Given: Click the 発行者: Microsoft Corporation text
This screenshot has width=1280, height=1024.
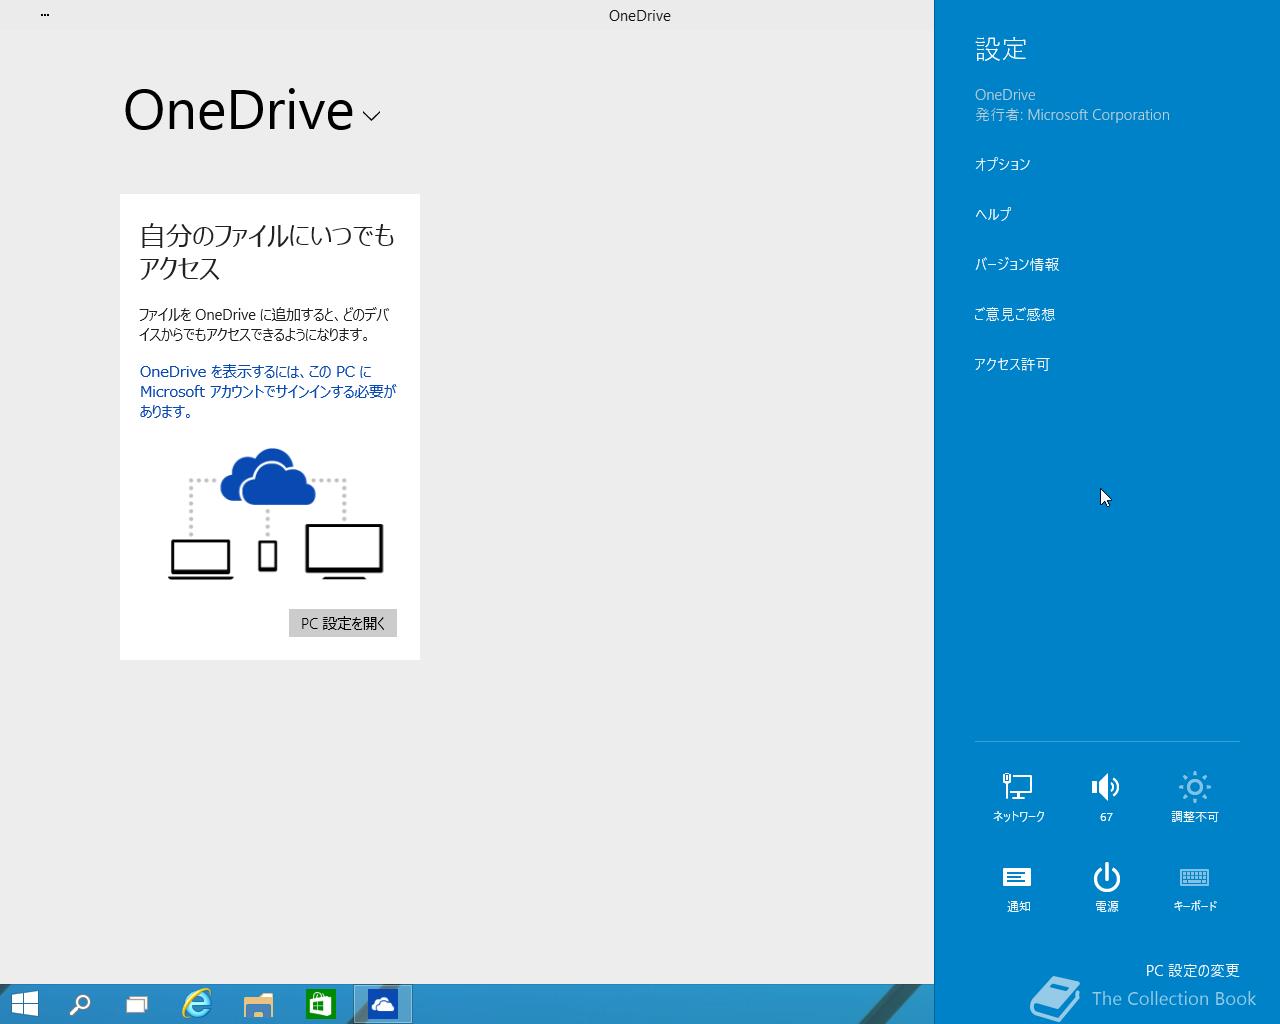Looking at the screenshot, I should [1072, 115].
